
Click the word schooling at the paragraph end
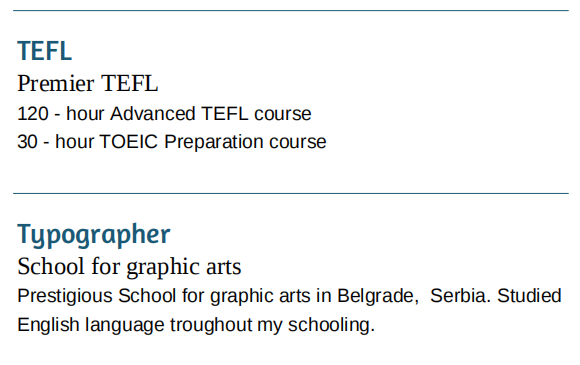coord(331,325)
